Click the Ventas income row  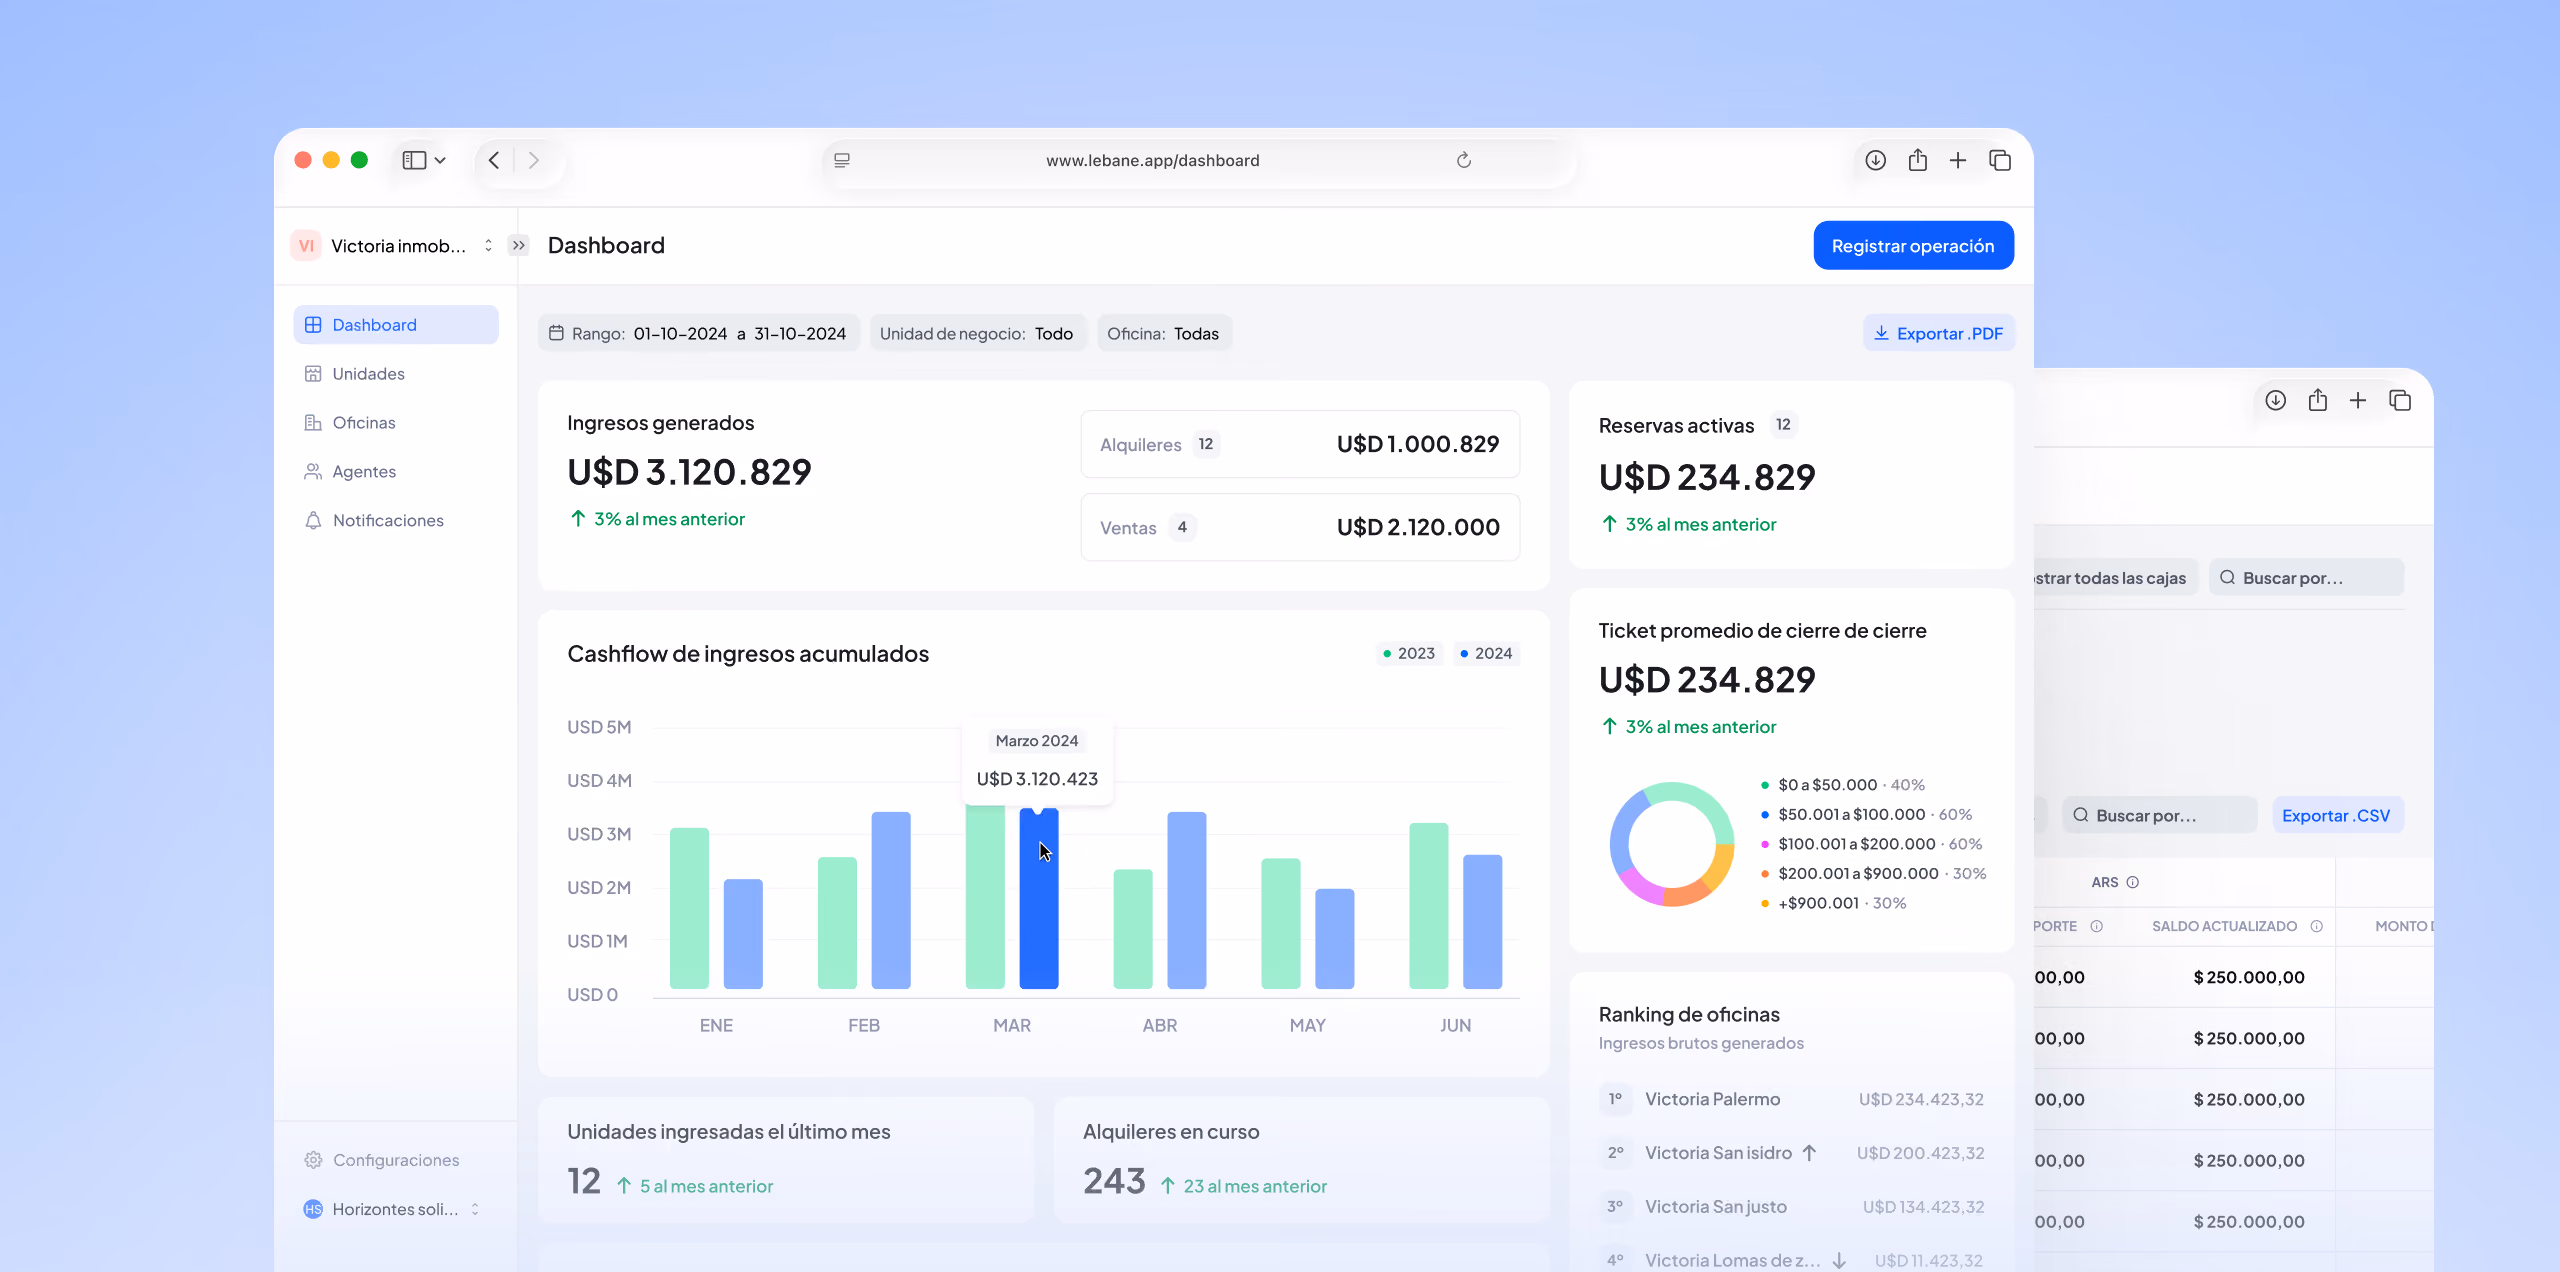(x=1300, y=528)
